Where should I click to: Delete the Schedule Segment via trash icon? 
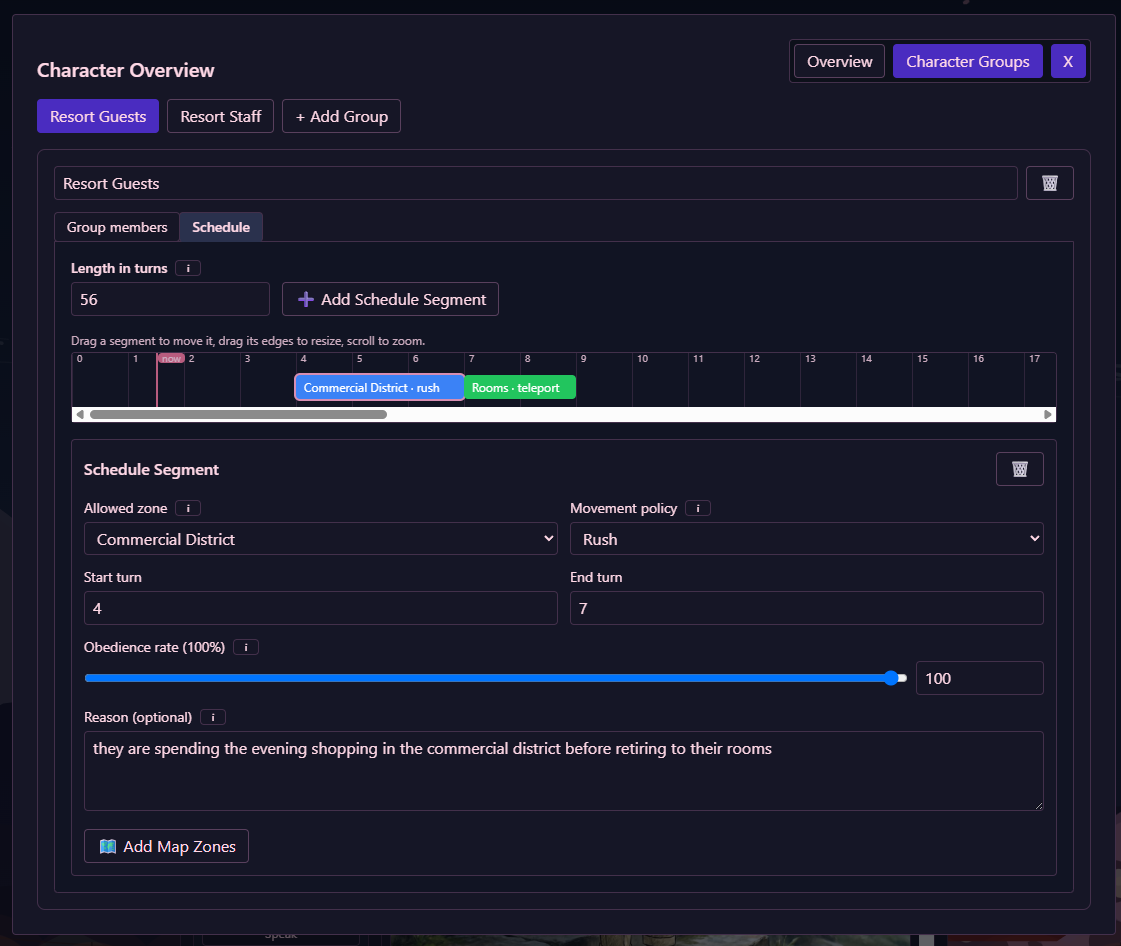tap(1019, 469)
